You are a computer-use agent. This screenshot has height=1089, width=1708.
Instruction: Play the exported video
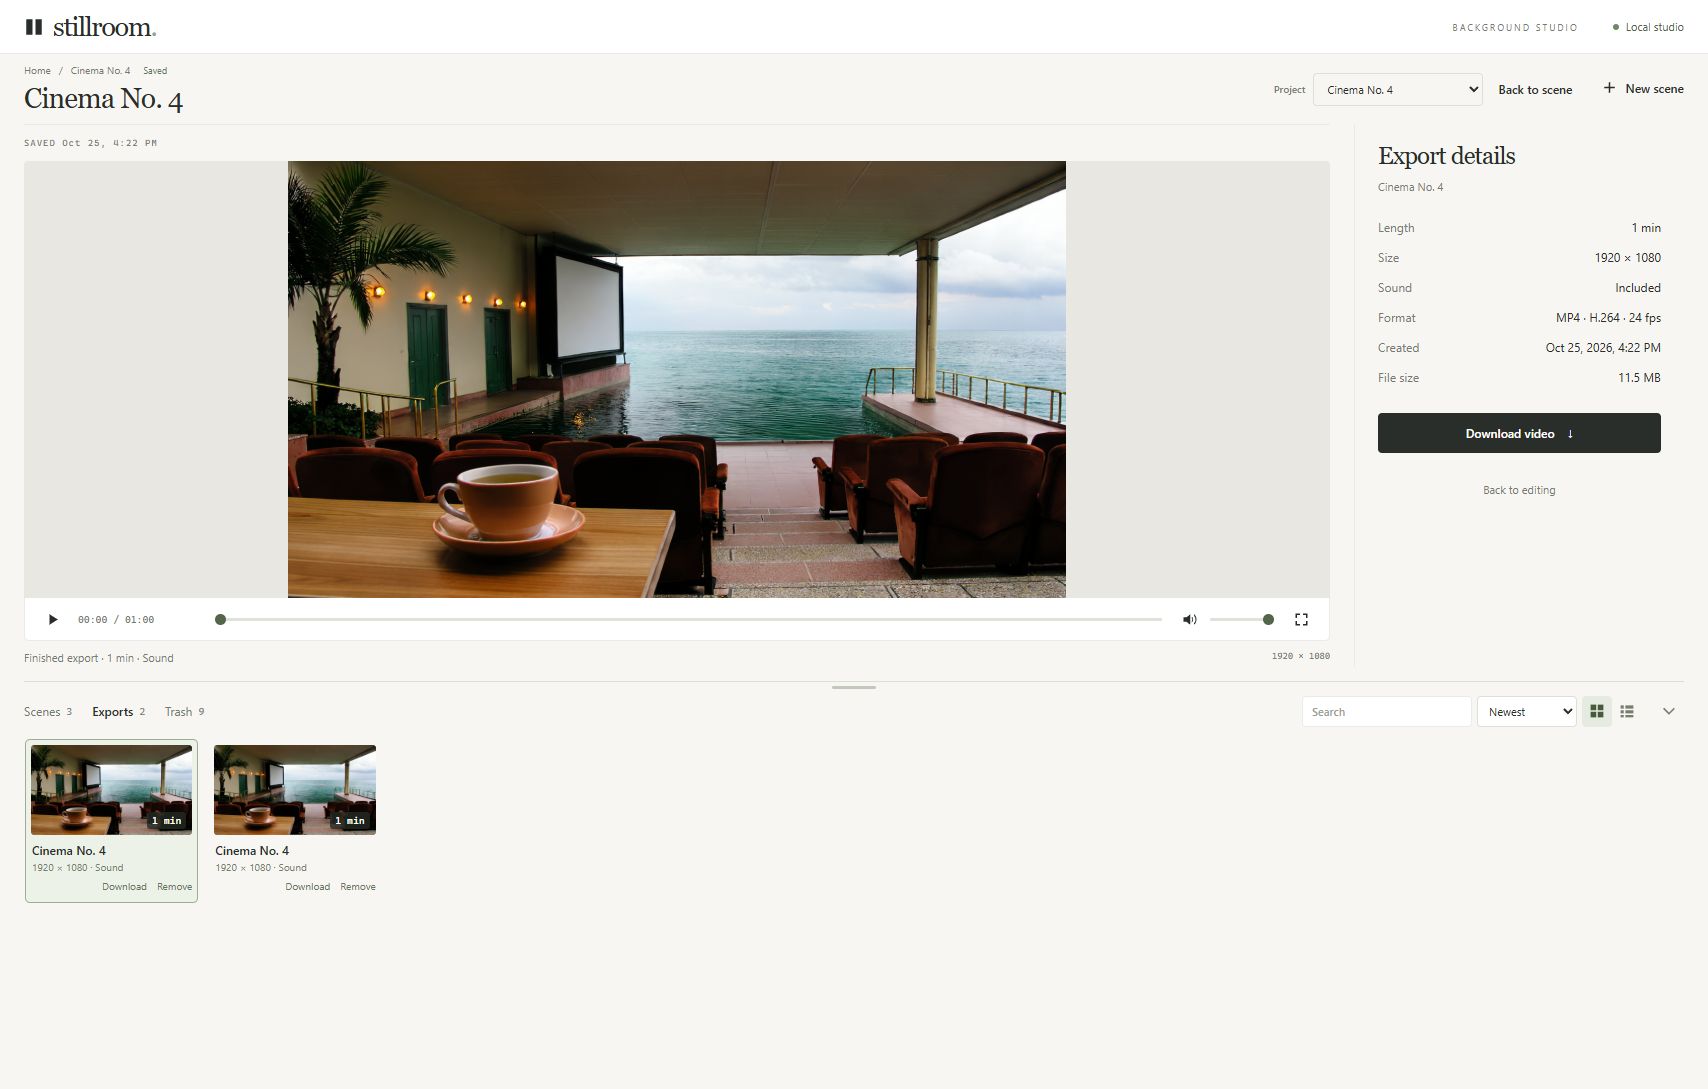(x=53, y=620)
